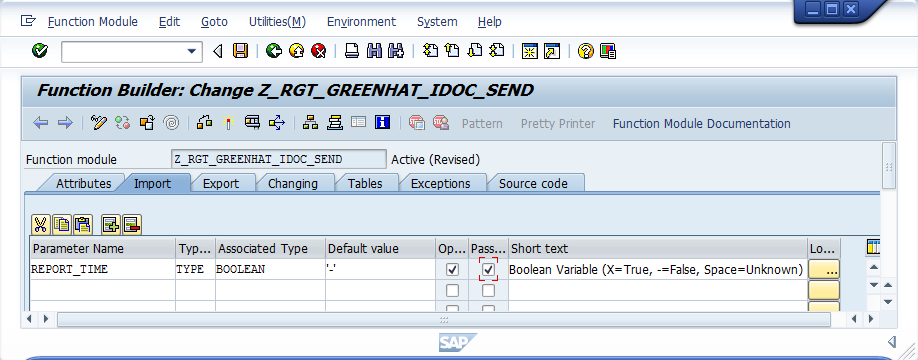918x360 pixels.
Task: Click the Check syntax spiral icon
Action: [x=171, y=122]
